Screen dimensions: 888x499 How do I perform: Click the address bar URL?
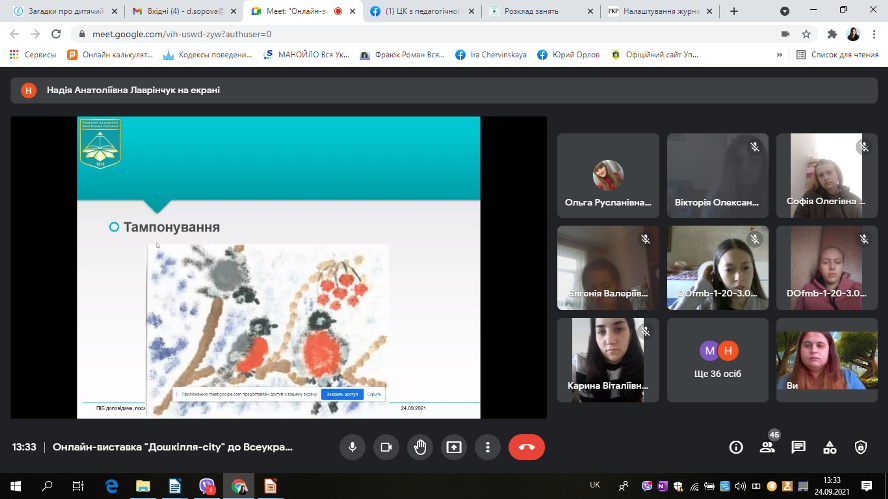pos(182,34)
